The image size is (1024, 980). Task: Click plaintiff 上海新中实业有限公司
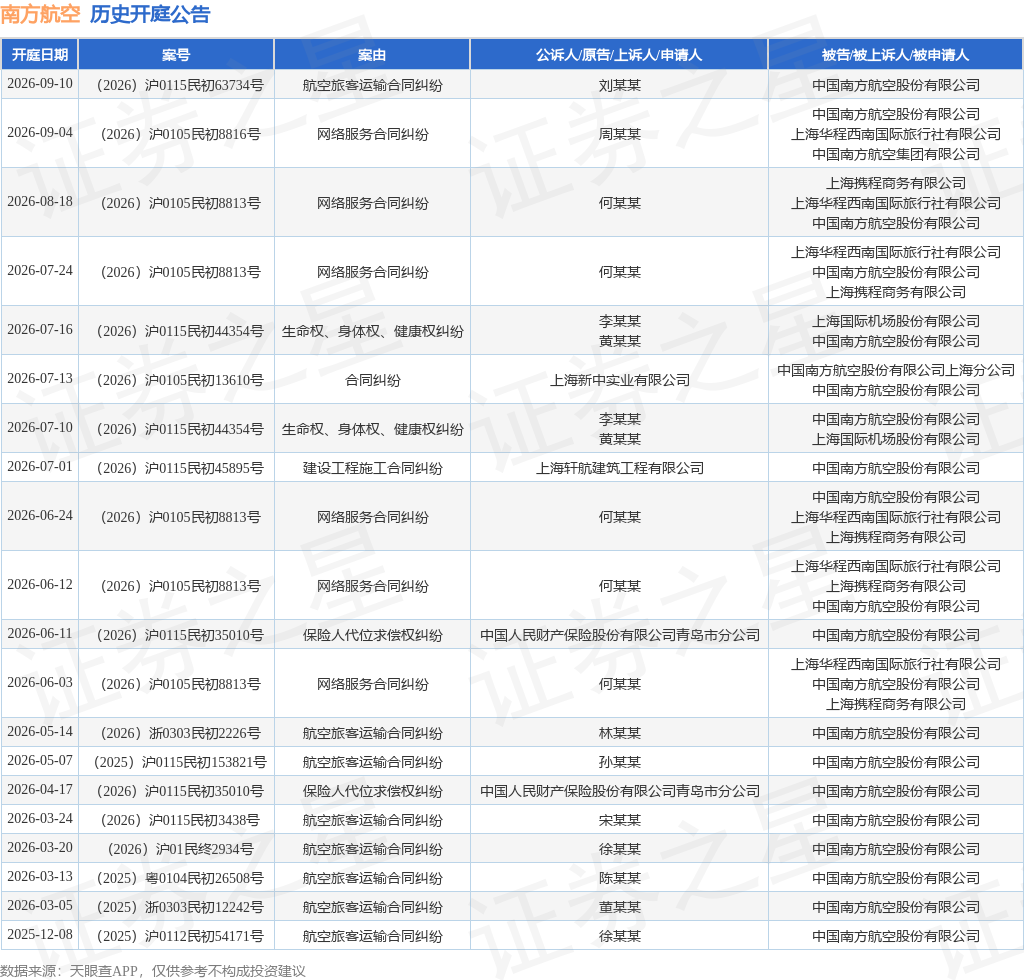point(619,380)
